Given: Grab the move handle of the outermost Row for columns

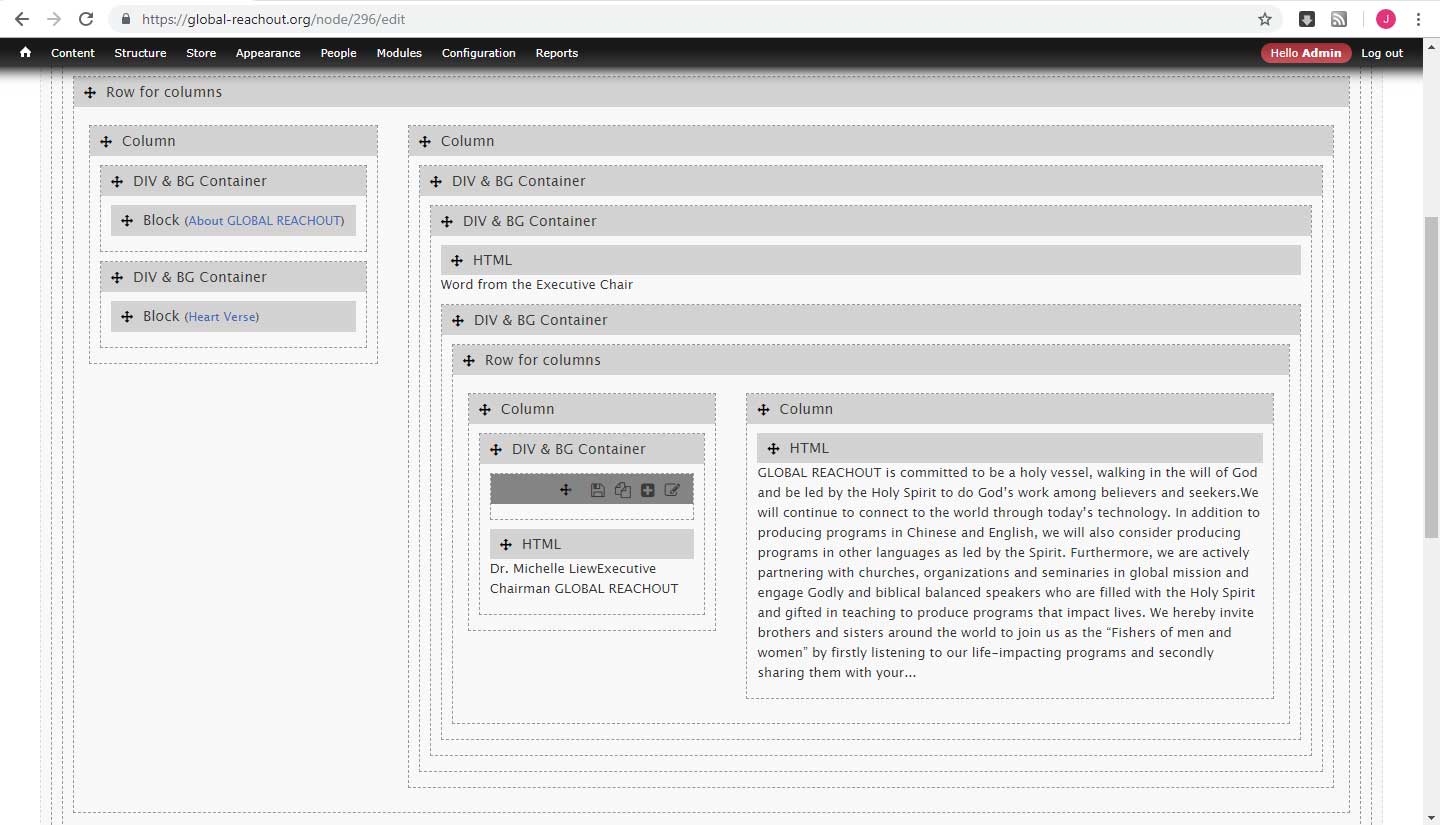Looking at the screenshot, I should (x=90, y=92).
